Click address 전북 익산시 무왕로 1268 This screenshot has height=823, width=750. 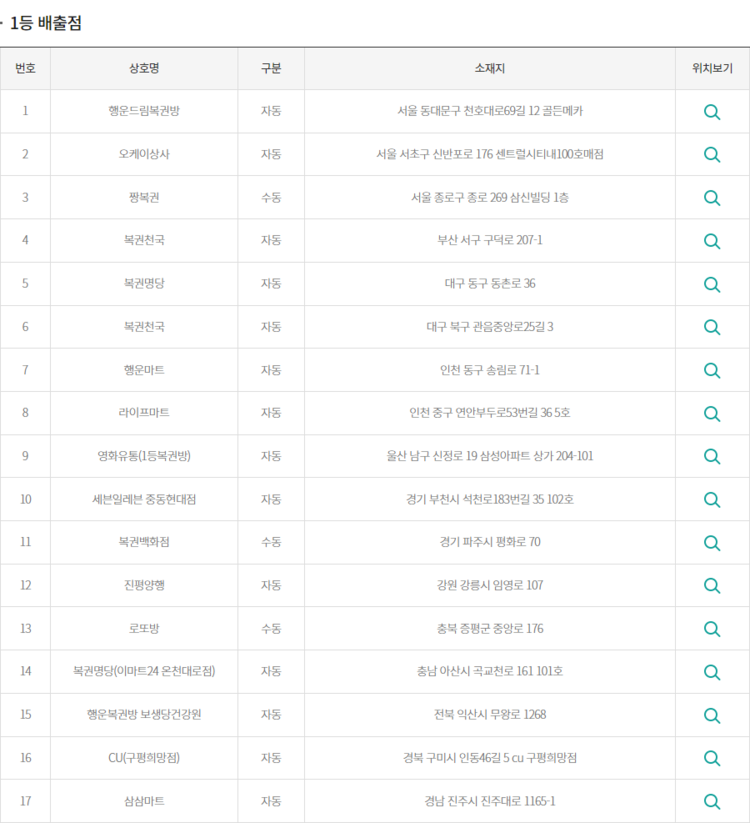point(490,714)
